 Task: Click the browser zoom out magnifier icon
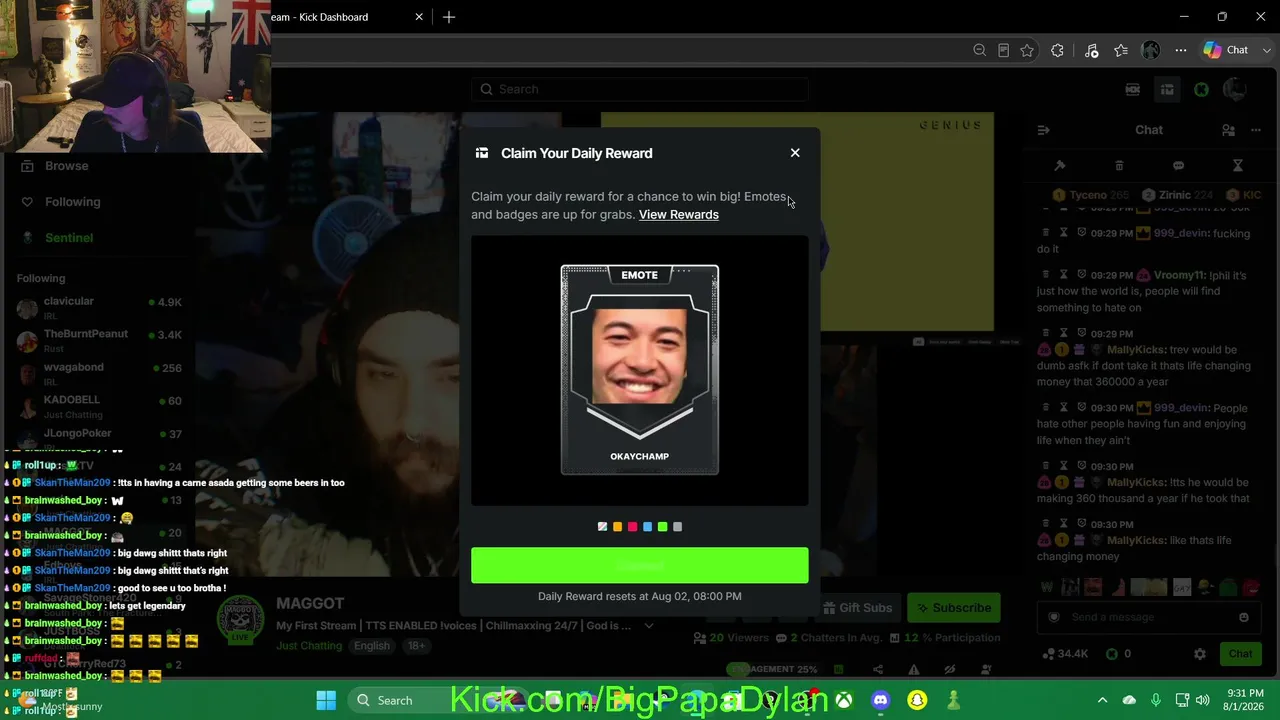pos(979,50)
